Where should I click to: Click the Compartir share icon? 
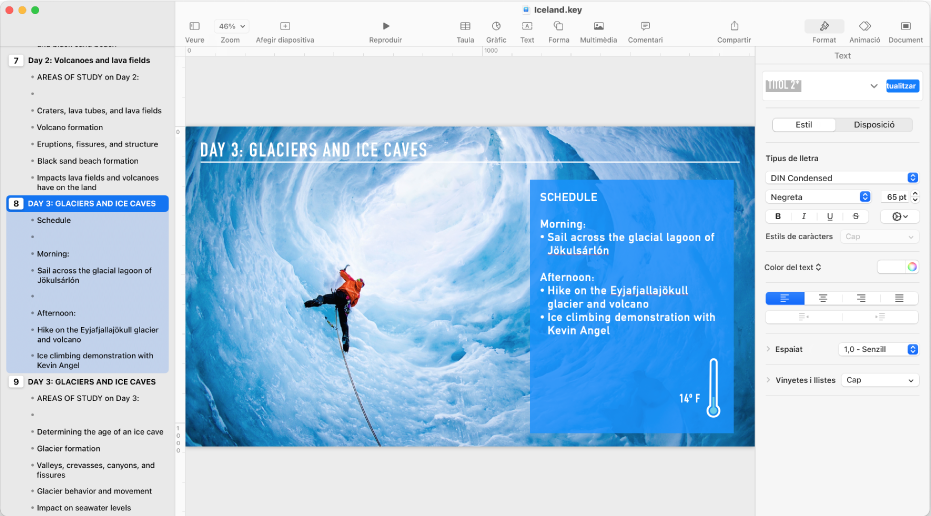pyautogui.click(x=734, y=26)
